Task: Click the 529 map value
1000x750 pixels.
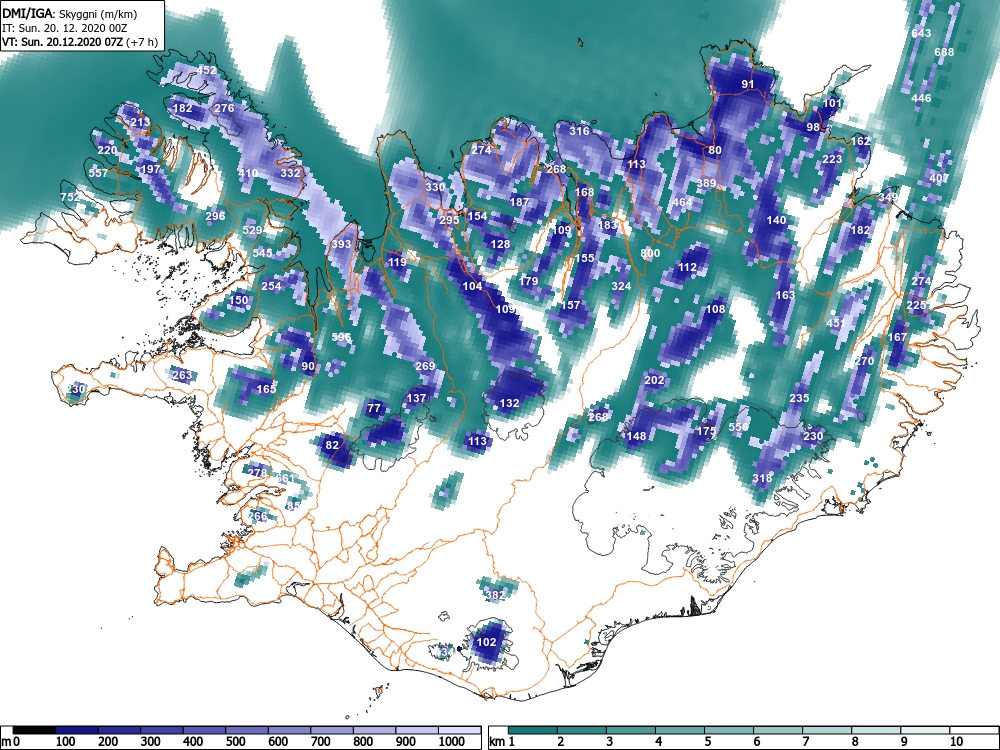Action: (x=253, y=230)
